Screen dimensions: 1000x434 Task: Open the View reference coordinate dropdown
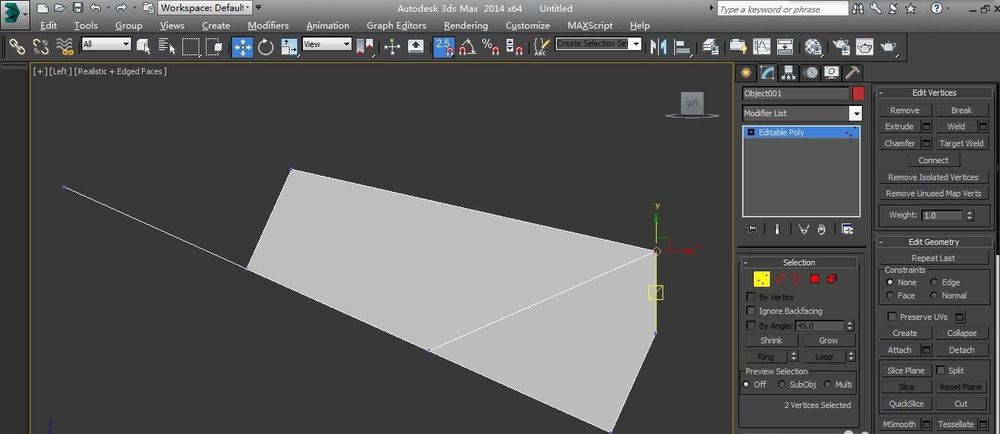327,45
